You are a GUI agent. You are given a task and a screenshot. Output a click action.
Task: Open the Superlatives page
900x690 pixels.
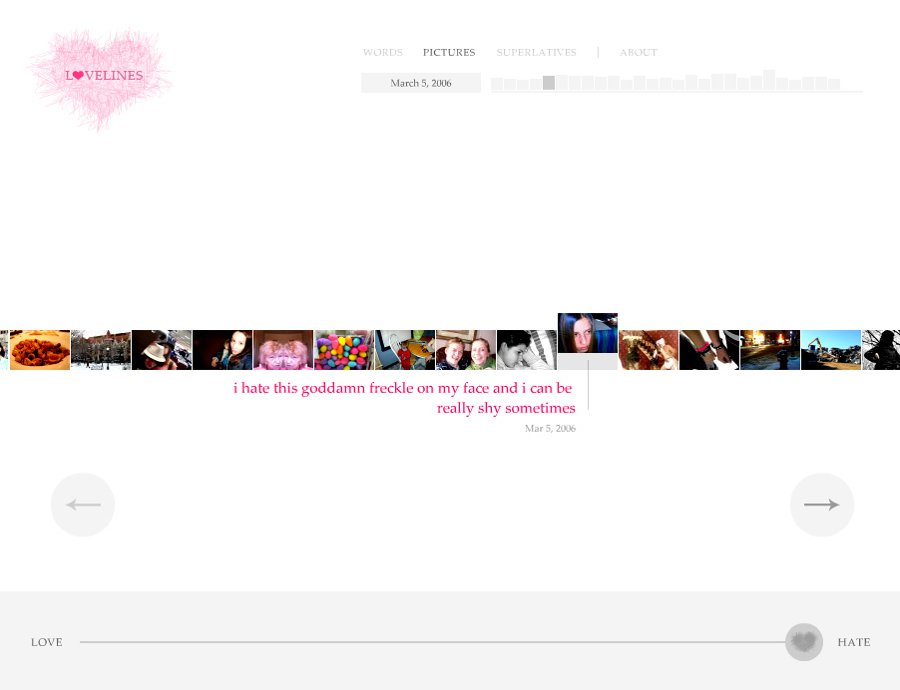(536, 52)
